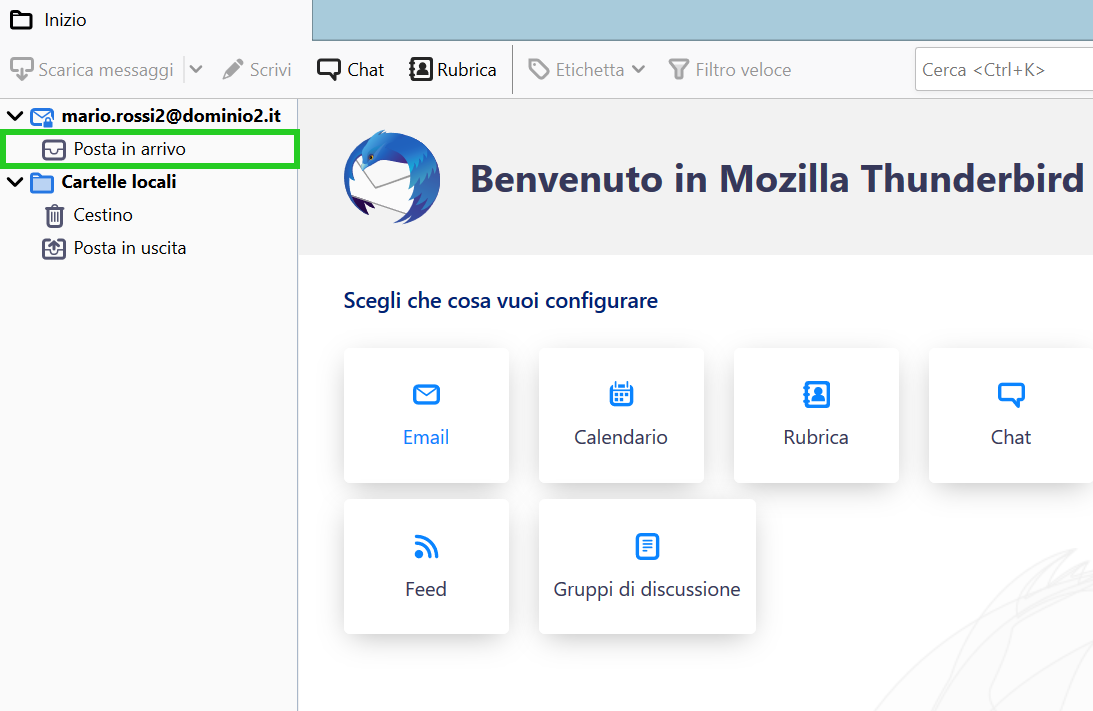Open the Cestino trash folder
The image size is (1093, 711).
point(103,215)
